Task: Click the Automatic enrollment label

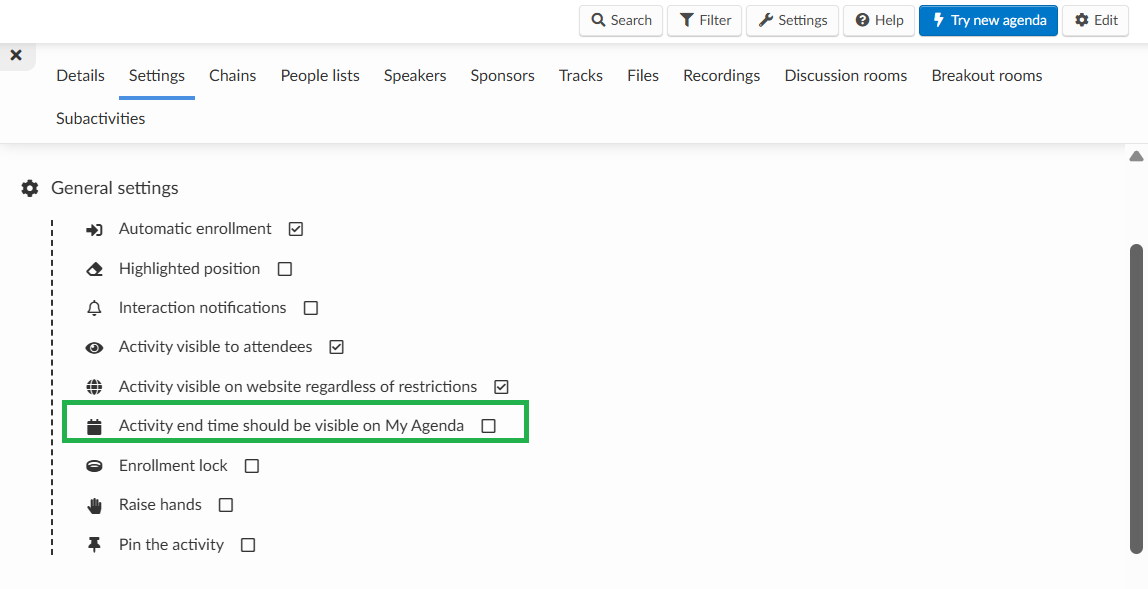Action: tap(195, 229)
